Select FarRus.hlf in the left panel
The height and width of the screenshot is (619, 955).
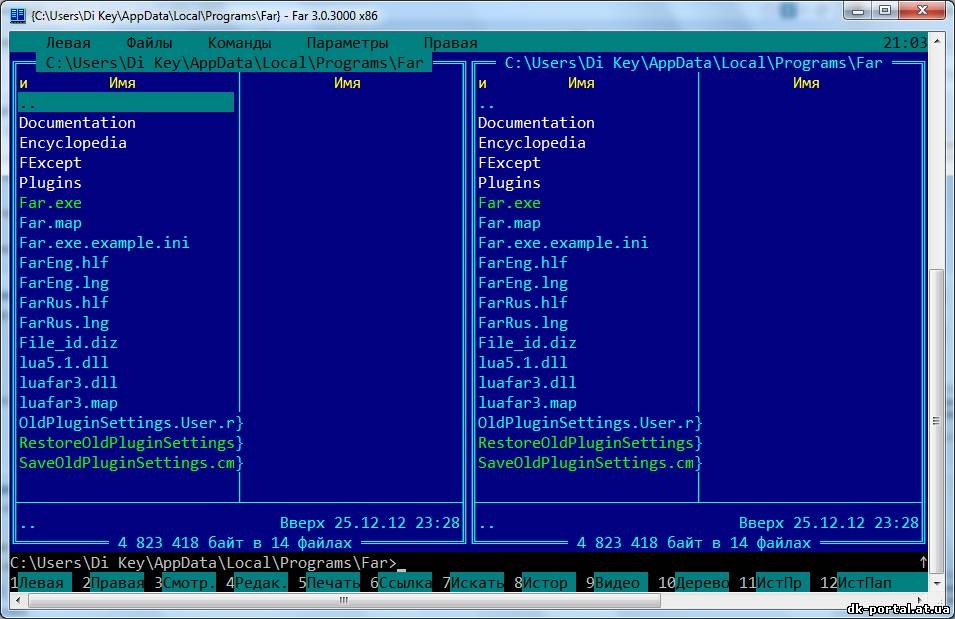pyautogui.click(x=64, y=303)
